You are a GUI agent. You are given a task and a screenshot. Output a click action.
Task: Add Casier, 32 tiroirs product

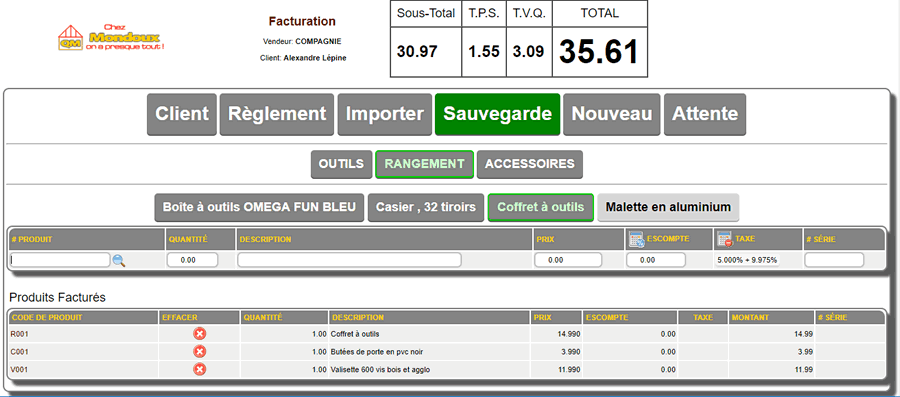click(426, 207)
